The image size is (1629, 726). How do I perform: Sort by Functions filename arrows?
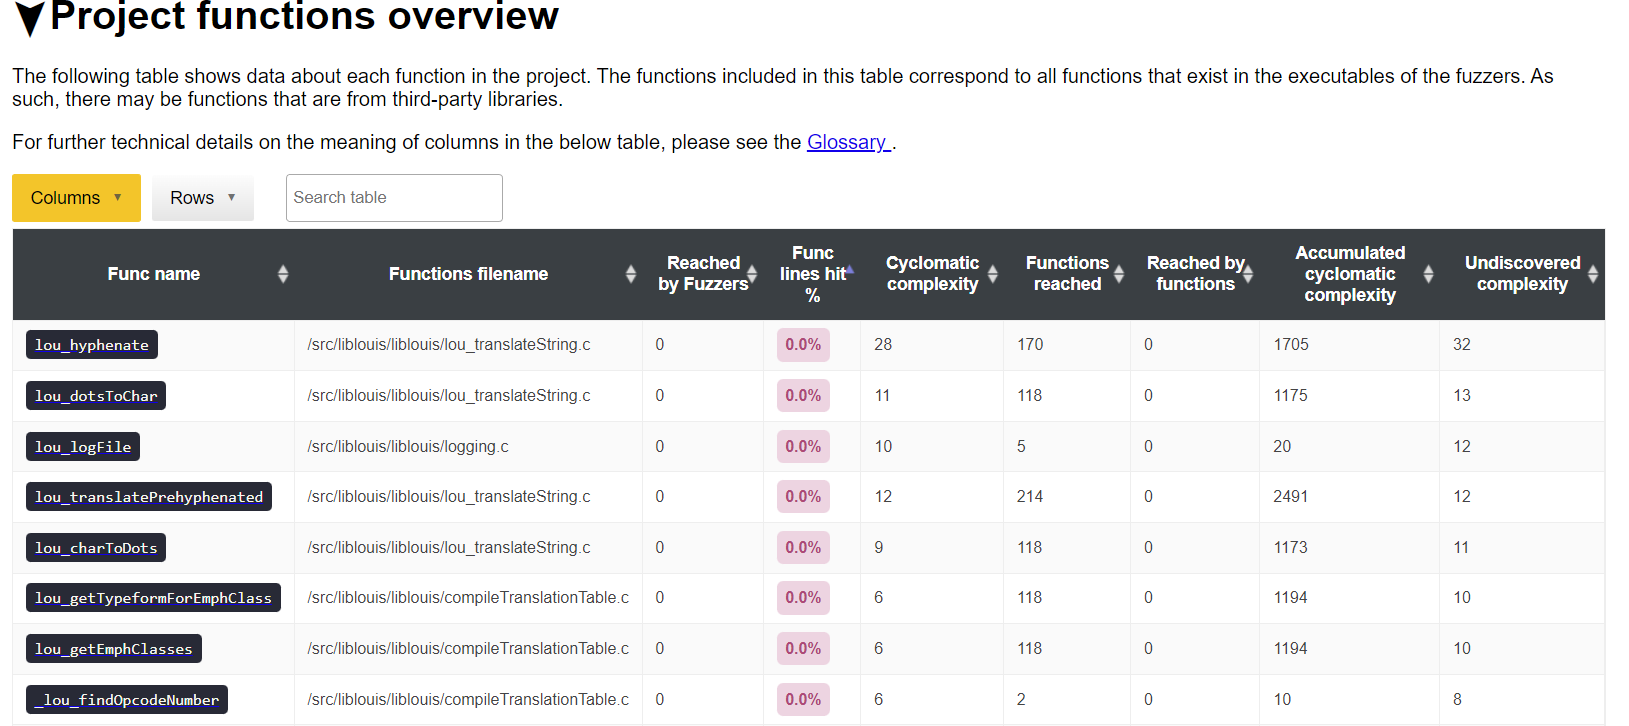[630, 274]
